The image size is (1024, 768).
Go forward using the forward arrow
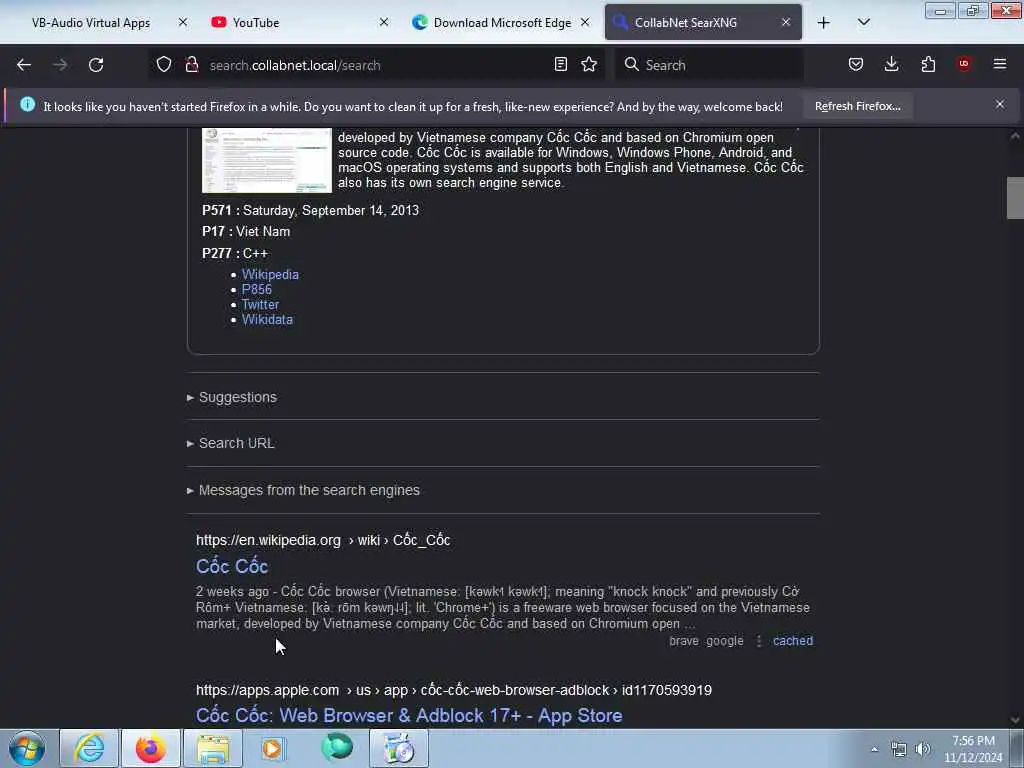[60, 65]
